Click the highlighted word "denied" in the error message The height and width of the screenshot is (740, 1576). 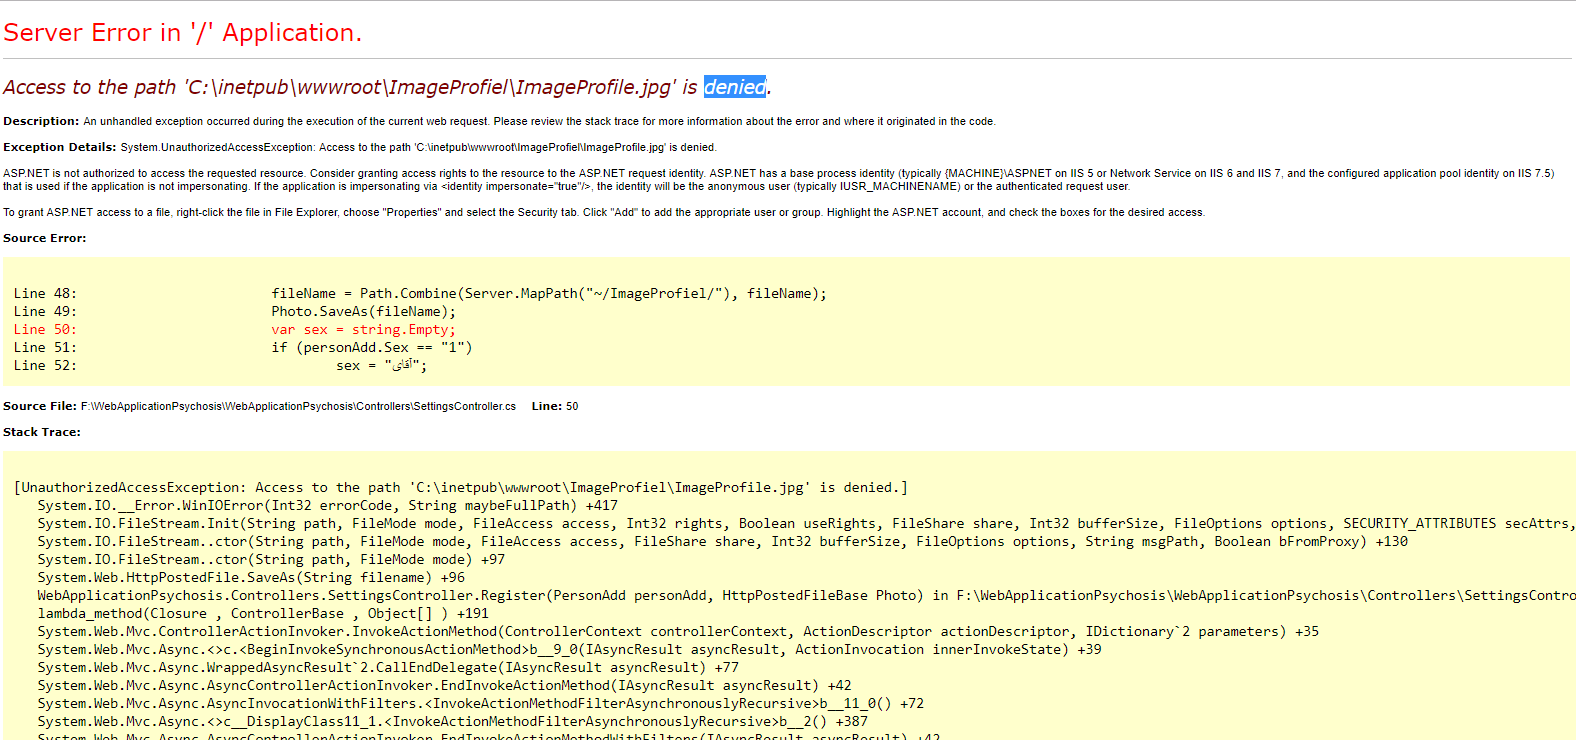pos(734,87)
